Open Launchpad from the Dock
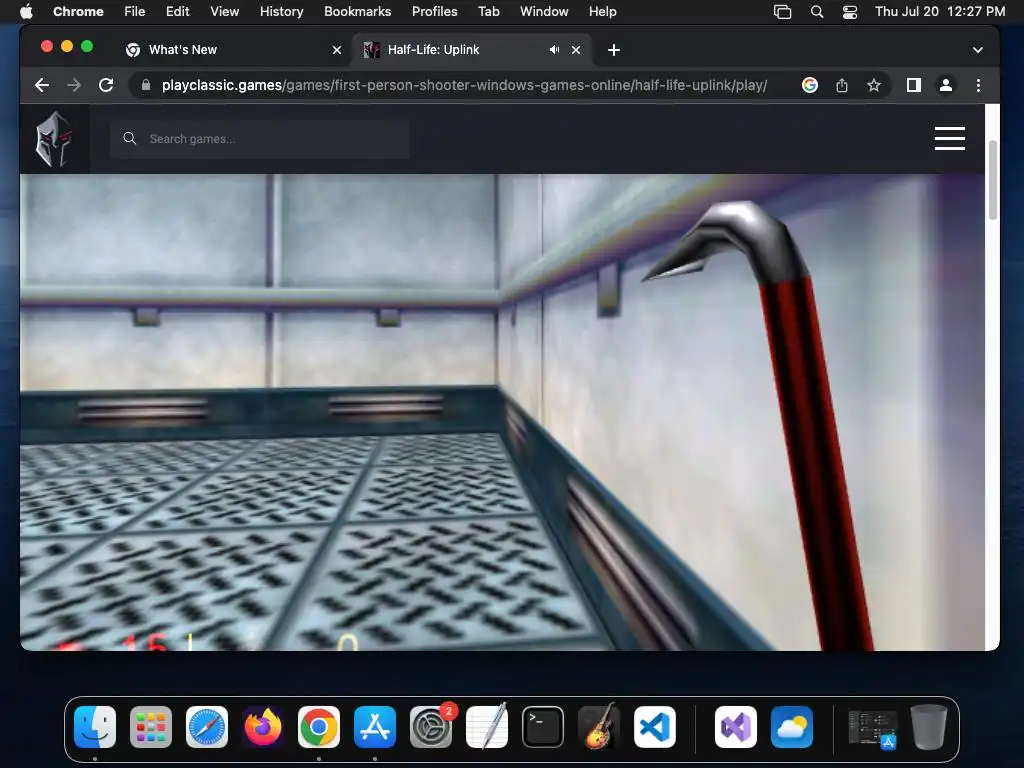 (x=151, y=727)
